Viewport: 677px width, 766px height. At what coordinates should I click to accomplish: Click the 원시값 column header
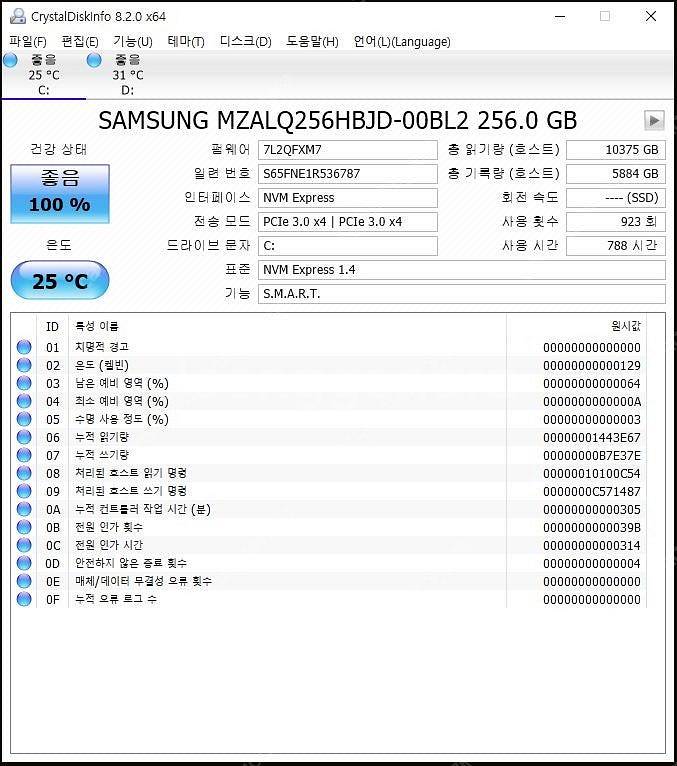(626, 326)
